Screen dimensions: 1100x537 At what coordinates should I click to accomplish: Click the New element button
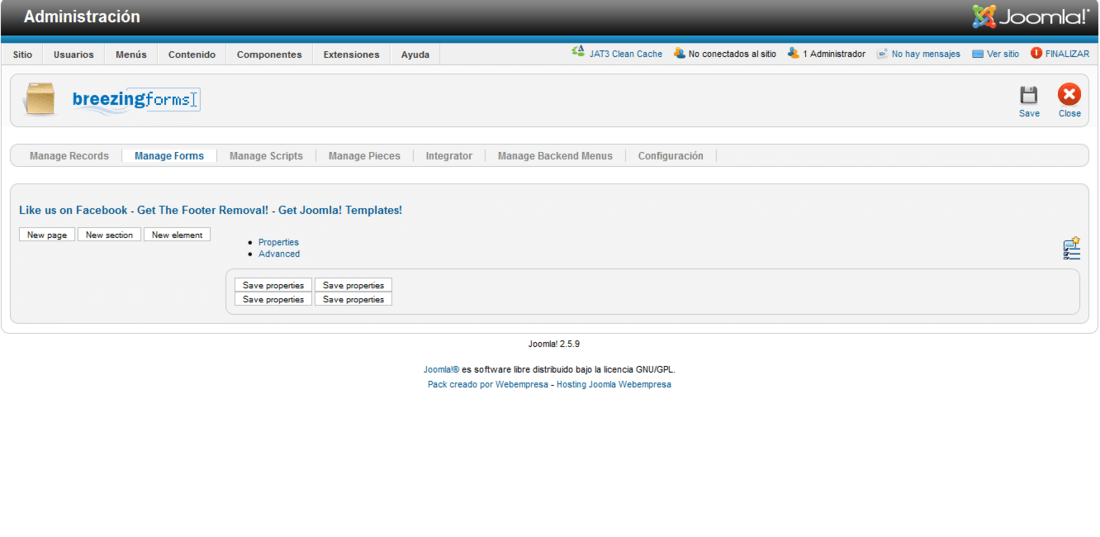(177, 235)
